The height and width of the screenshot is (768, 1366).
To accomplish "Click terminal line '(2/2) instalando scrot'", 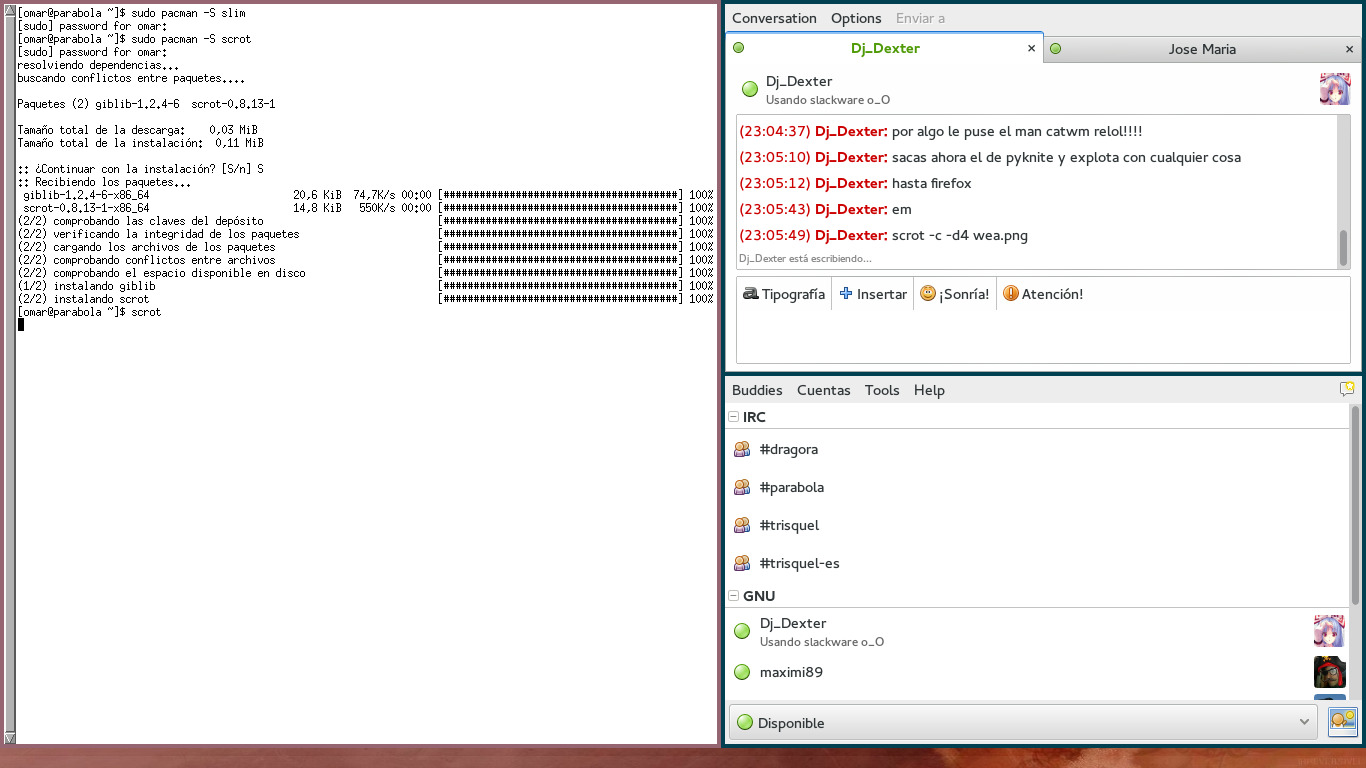I will point(83,299).
